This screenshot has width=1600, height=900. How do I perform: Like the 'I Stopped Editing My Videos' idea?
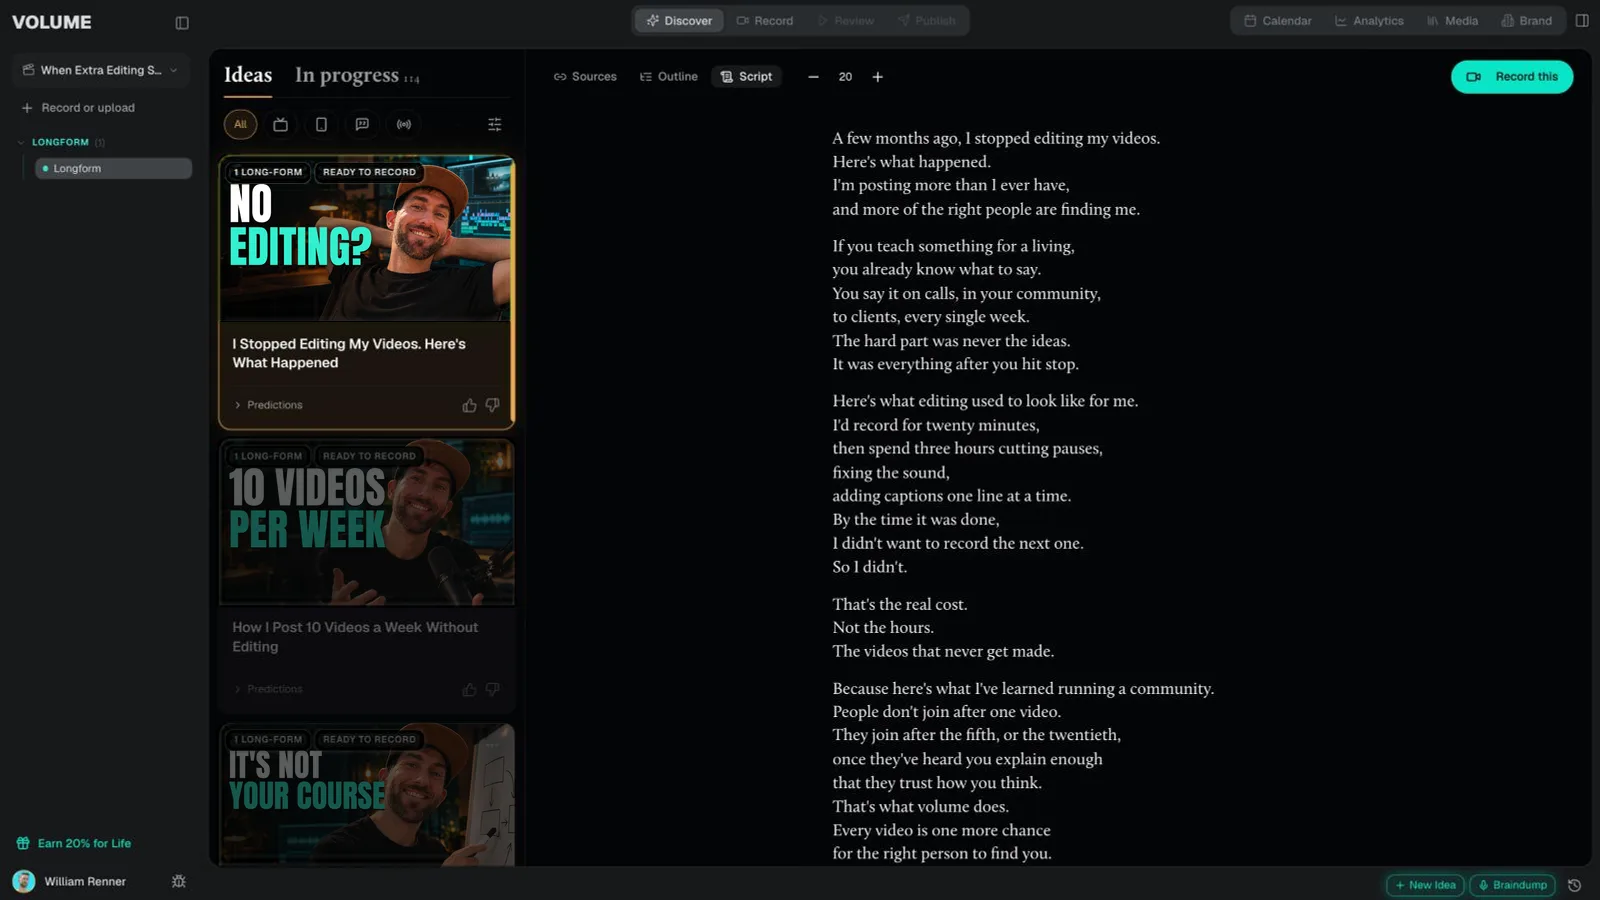[469, 405]
